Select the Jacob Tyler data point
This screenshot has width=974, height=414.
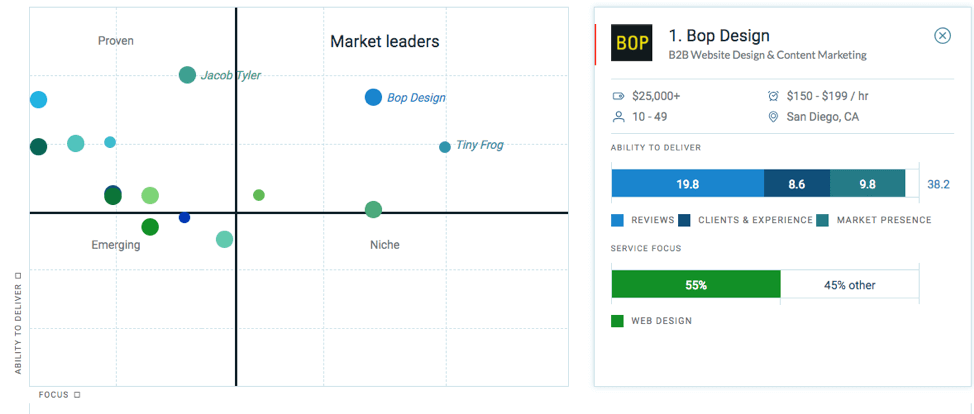click(x=188, y=75)
